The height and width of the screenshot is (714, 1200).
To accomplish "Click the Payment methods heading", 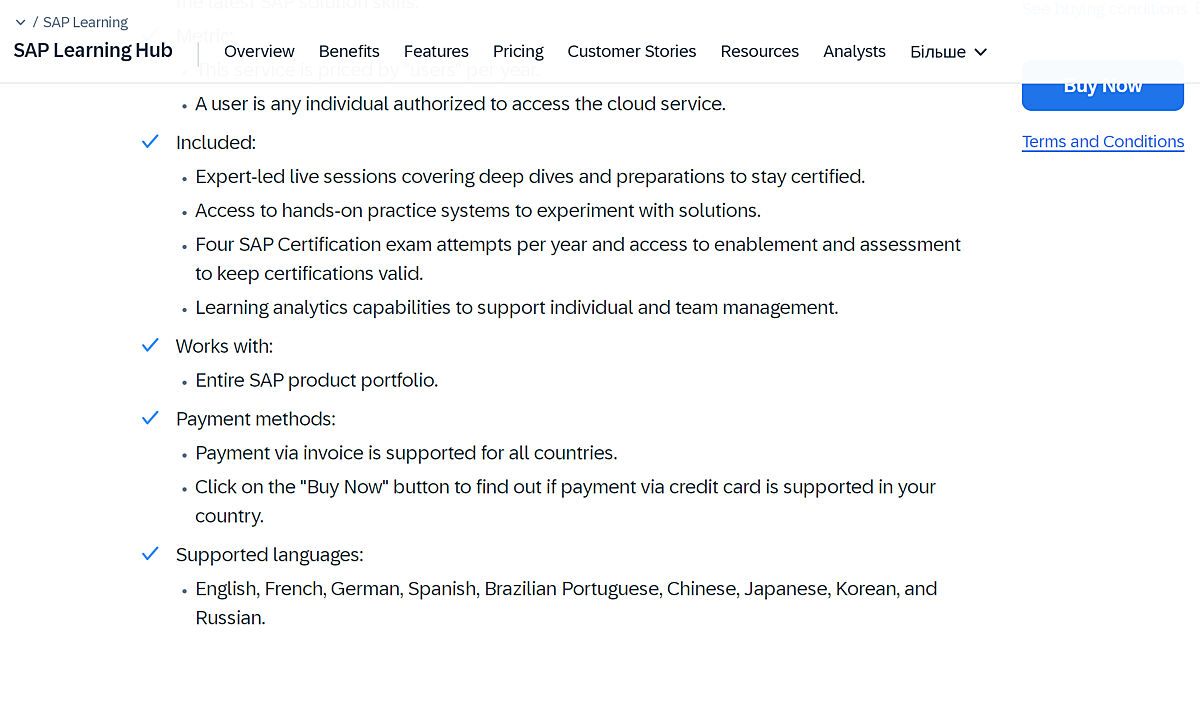I will click(x=255, y=419).
